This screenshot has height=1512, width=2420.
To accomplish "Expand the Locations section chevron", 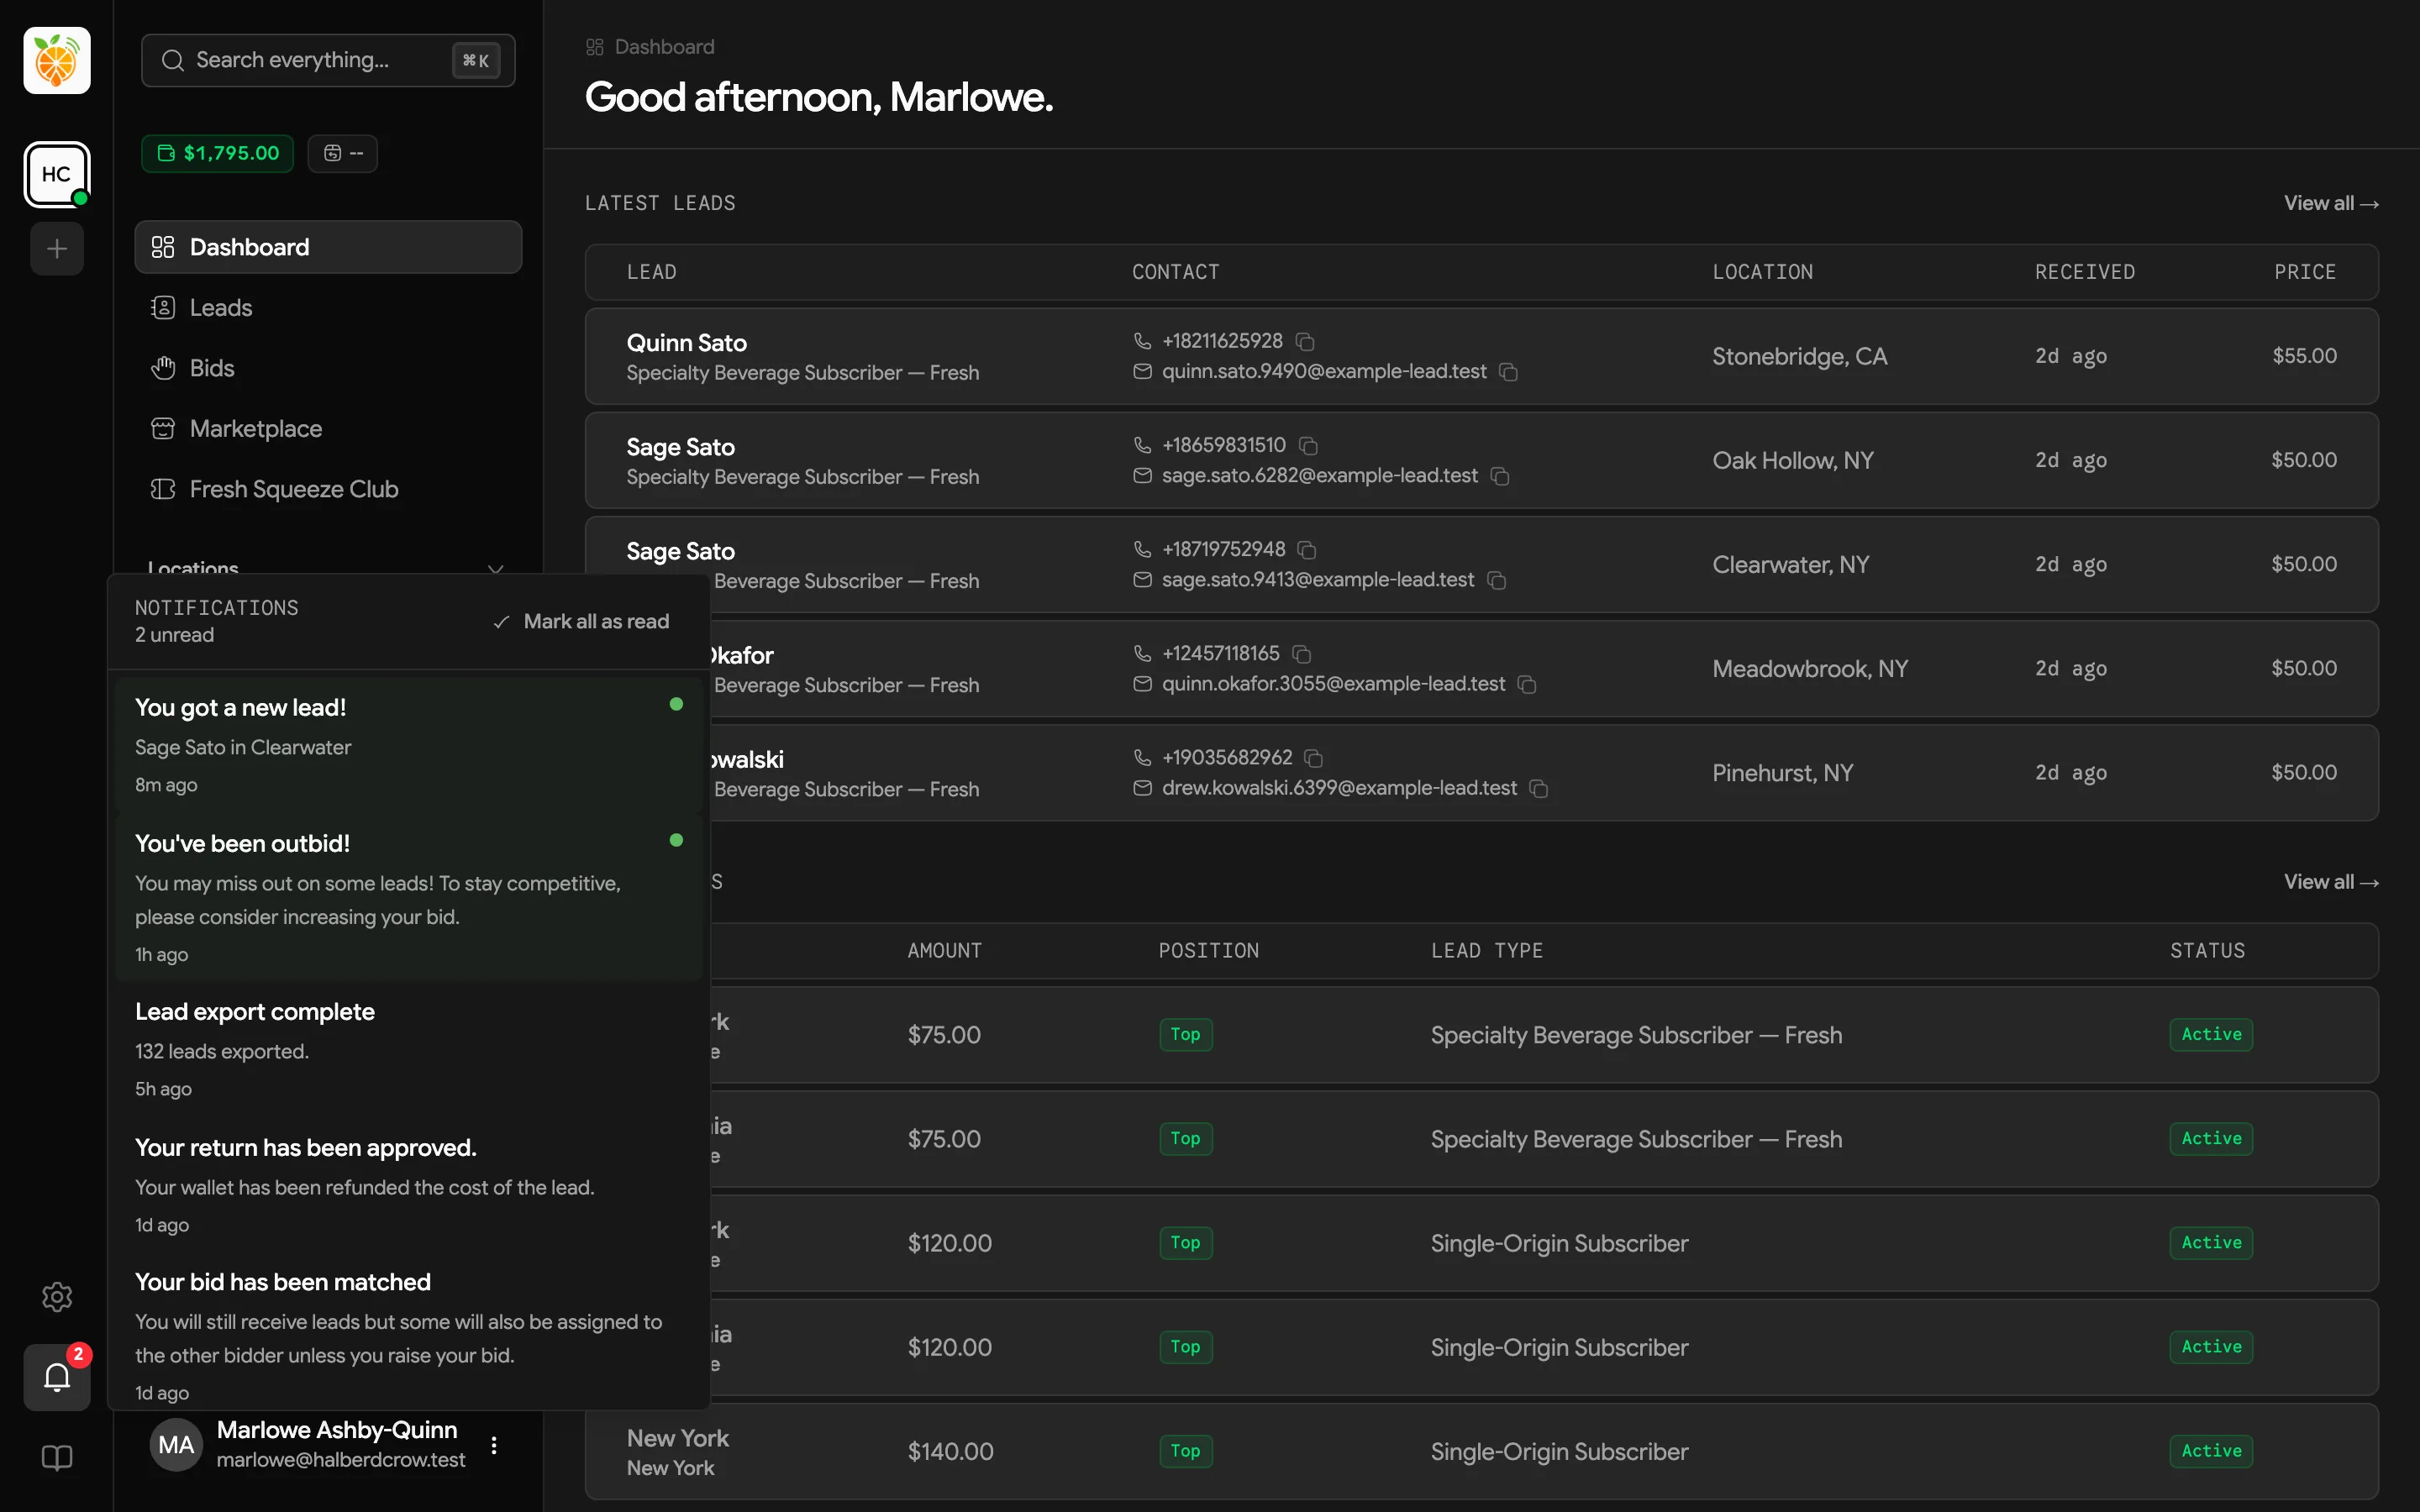I will [495, 568].
